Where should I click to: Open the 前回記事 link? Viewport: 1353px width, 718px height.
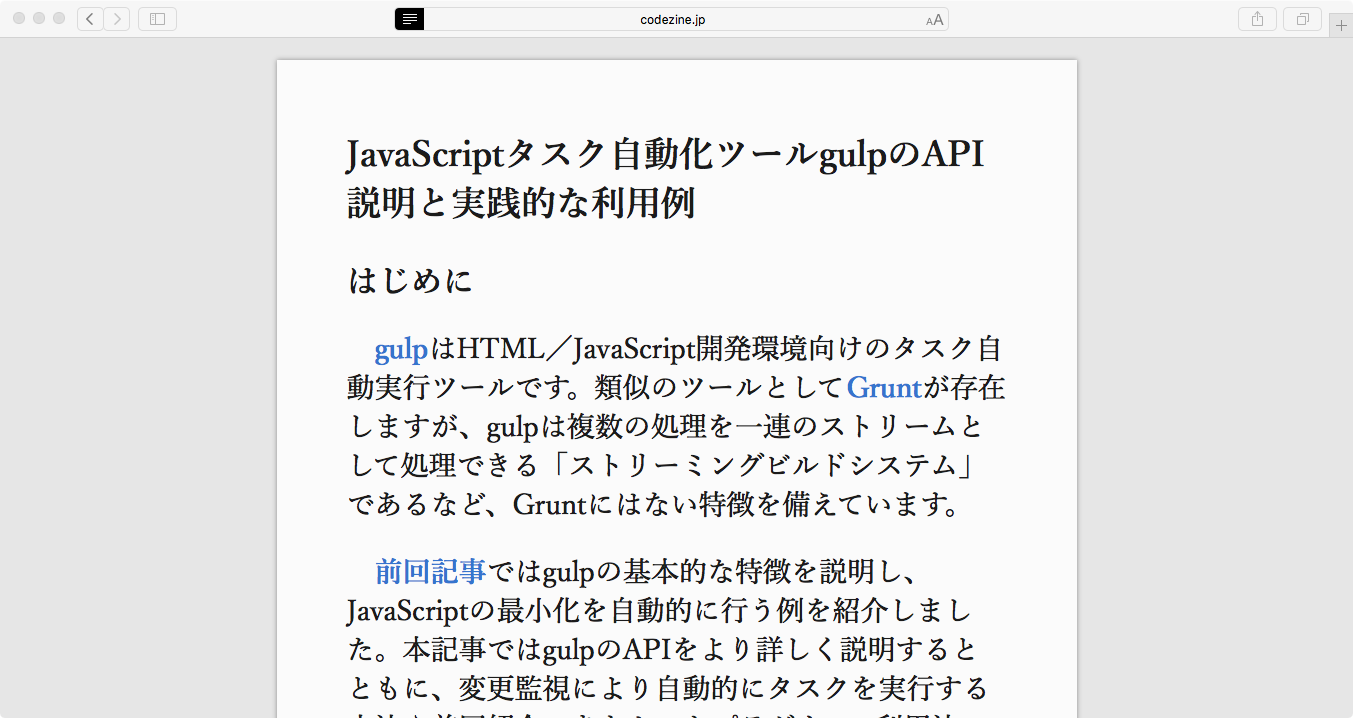click(430, 572)
